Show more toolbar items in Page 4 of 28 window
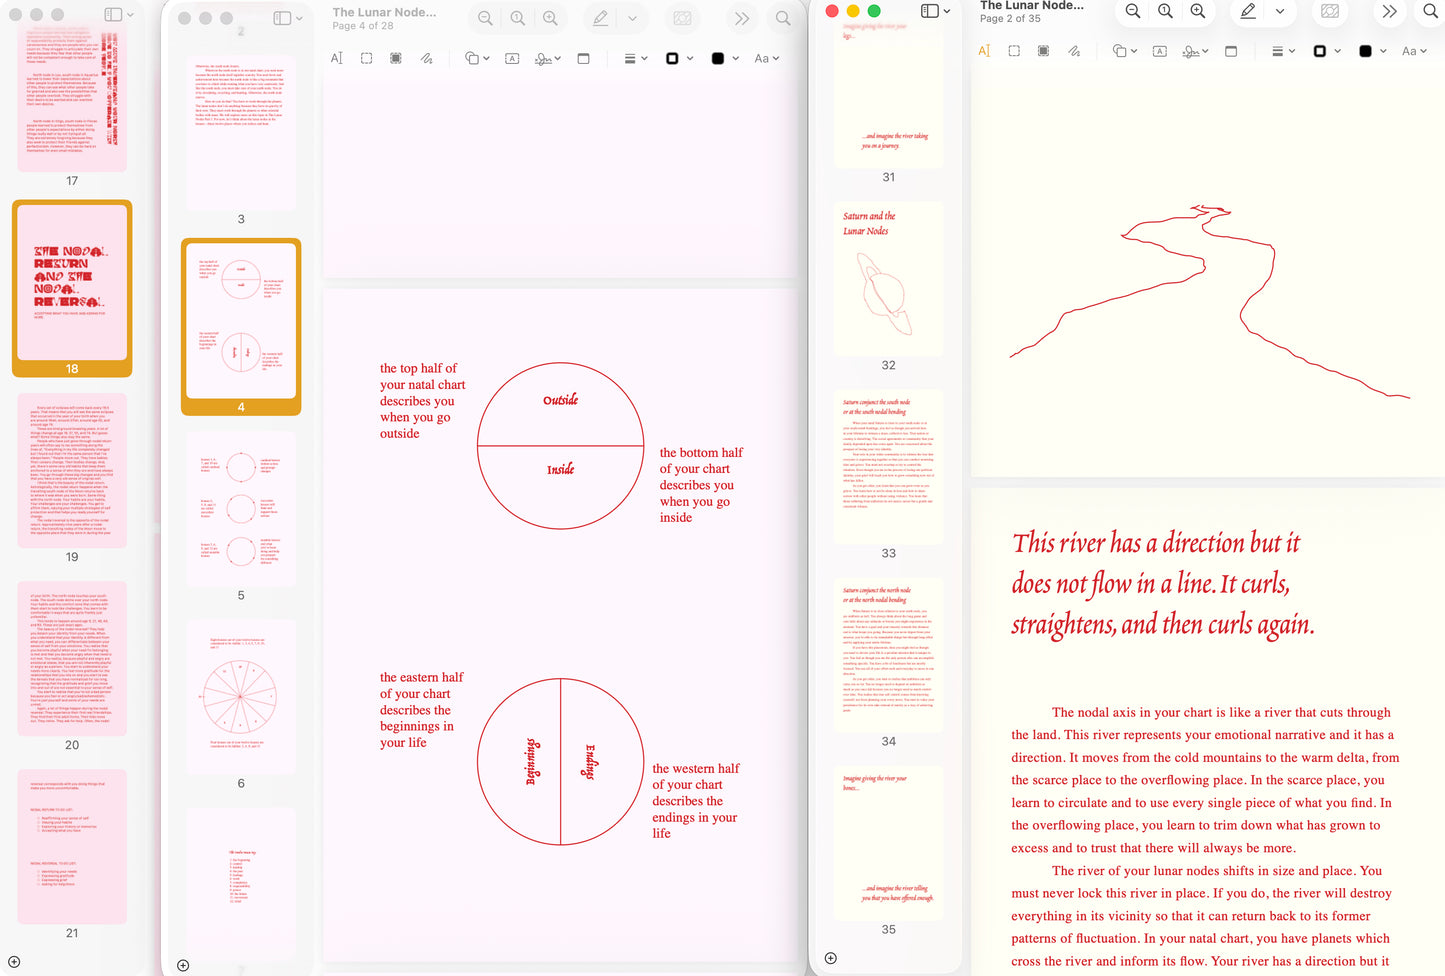Image resolution: width=1445 pixels, height=976 pixels. pos(741,18)
